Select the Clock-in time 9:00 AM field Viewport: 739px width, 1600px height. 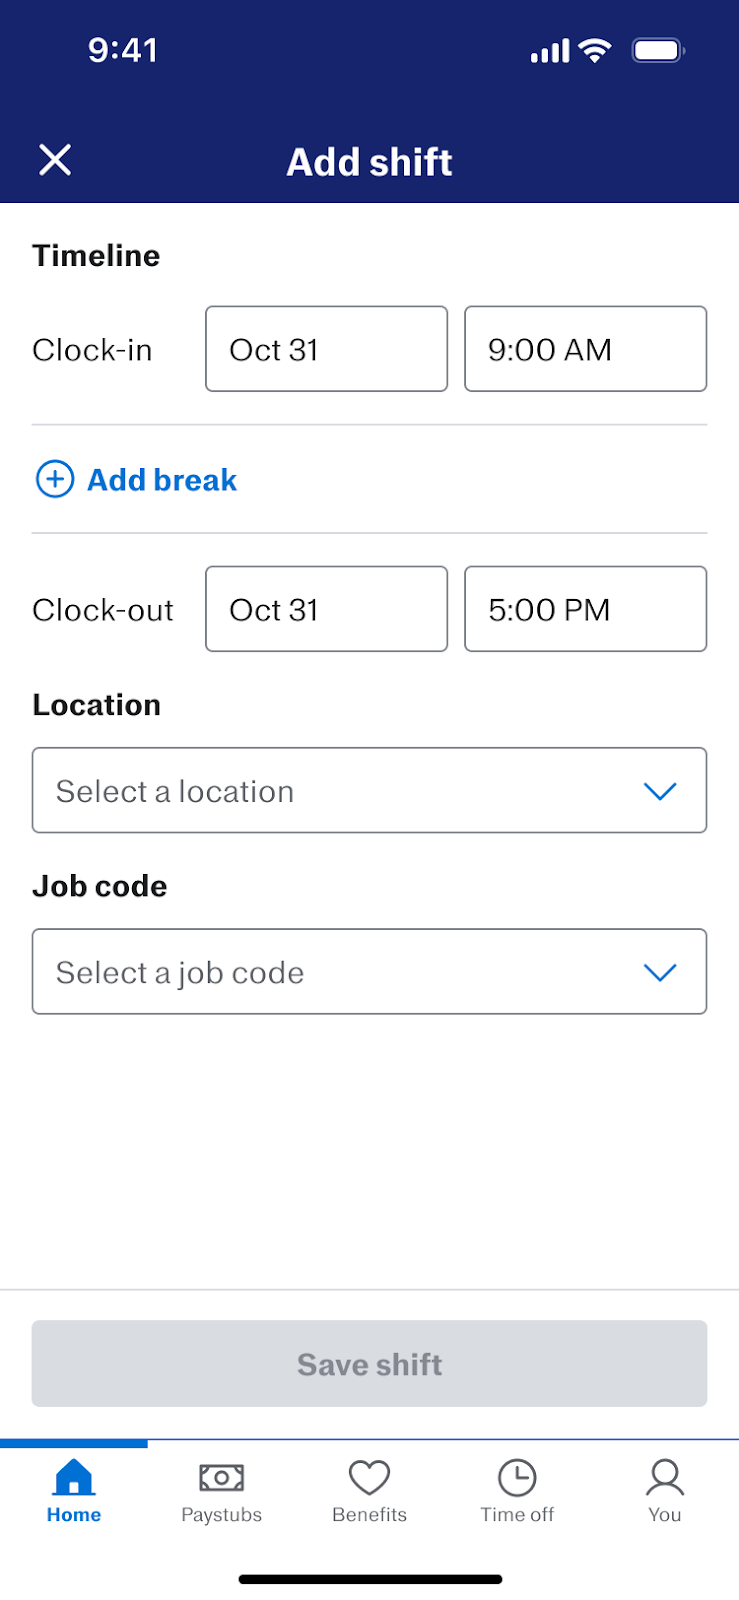585,349
